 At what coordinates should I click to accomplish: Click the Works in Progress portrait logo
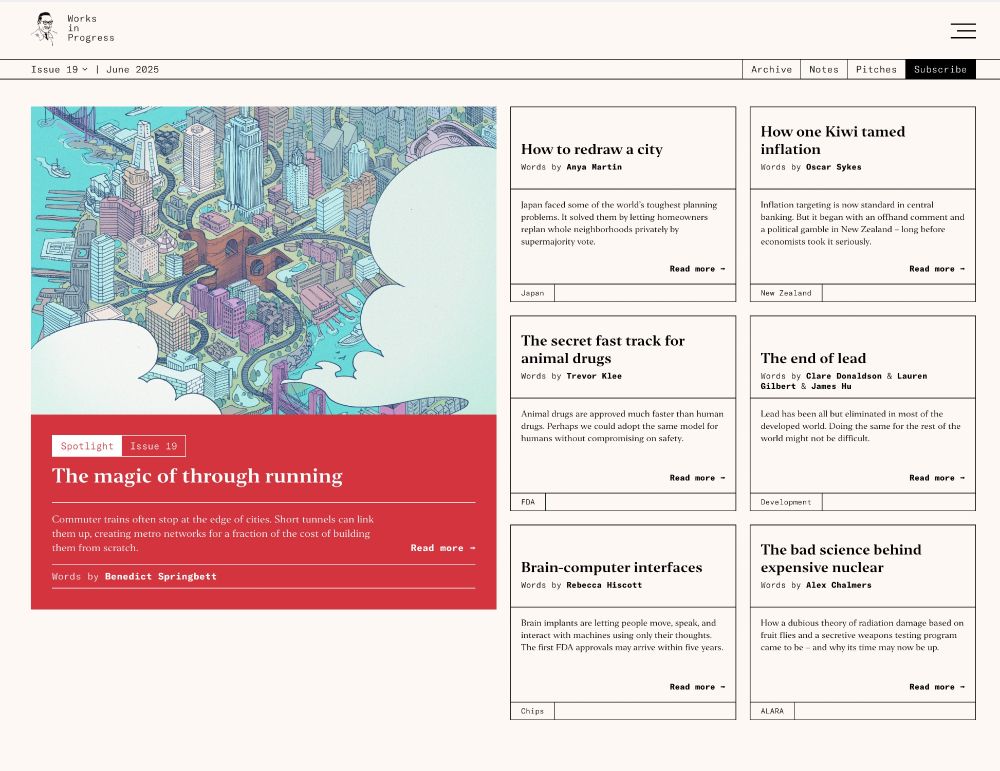click(45, 29)
